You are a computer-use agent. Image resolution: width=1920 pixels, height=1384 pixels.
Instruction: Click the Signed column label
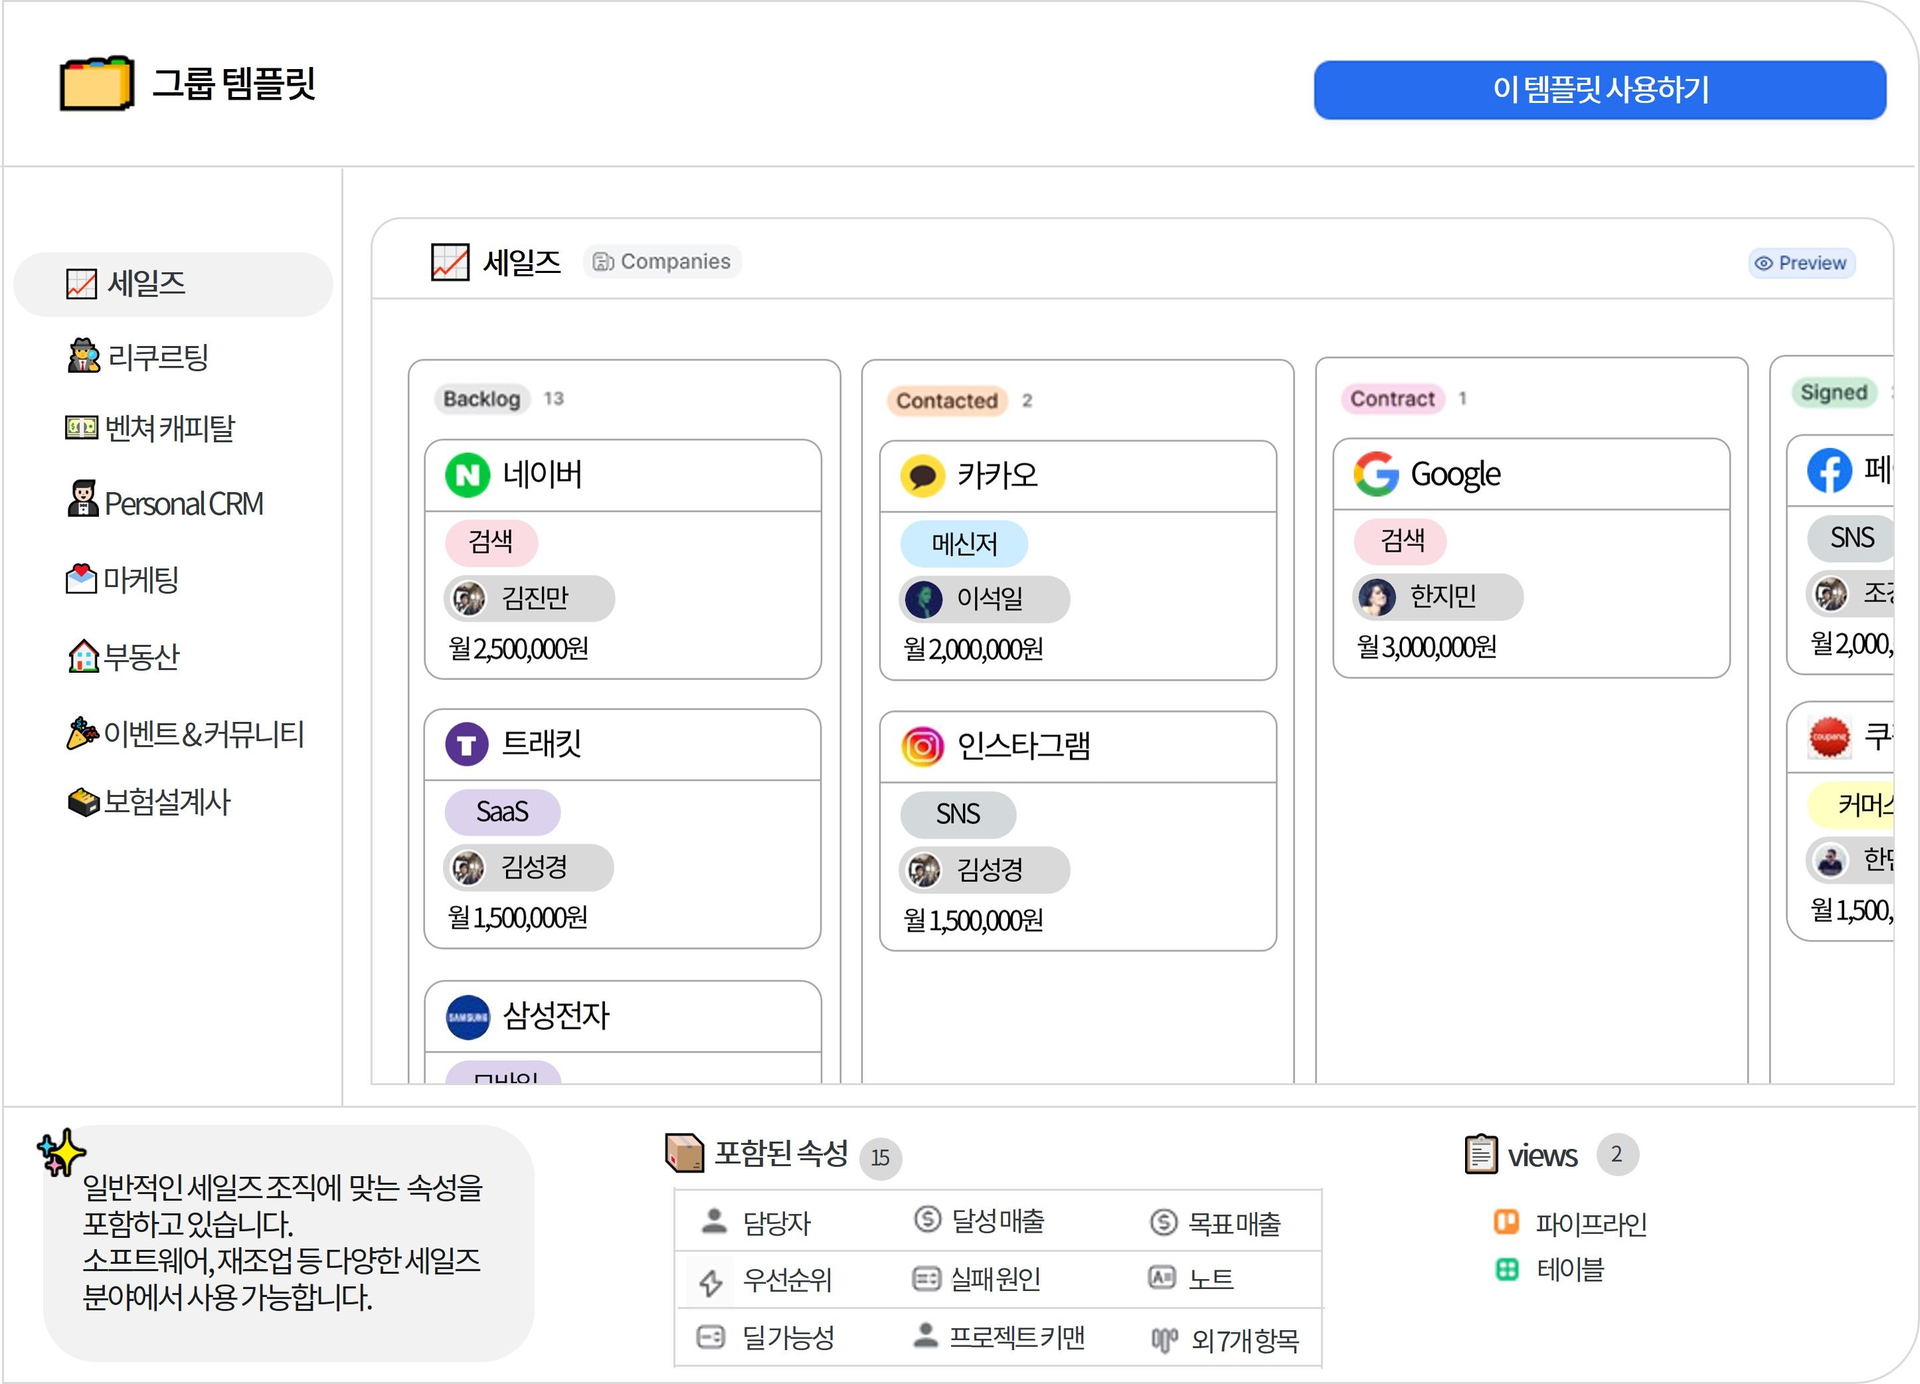point(1834,393)
